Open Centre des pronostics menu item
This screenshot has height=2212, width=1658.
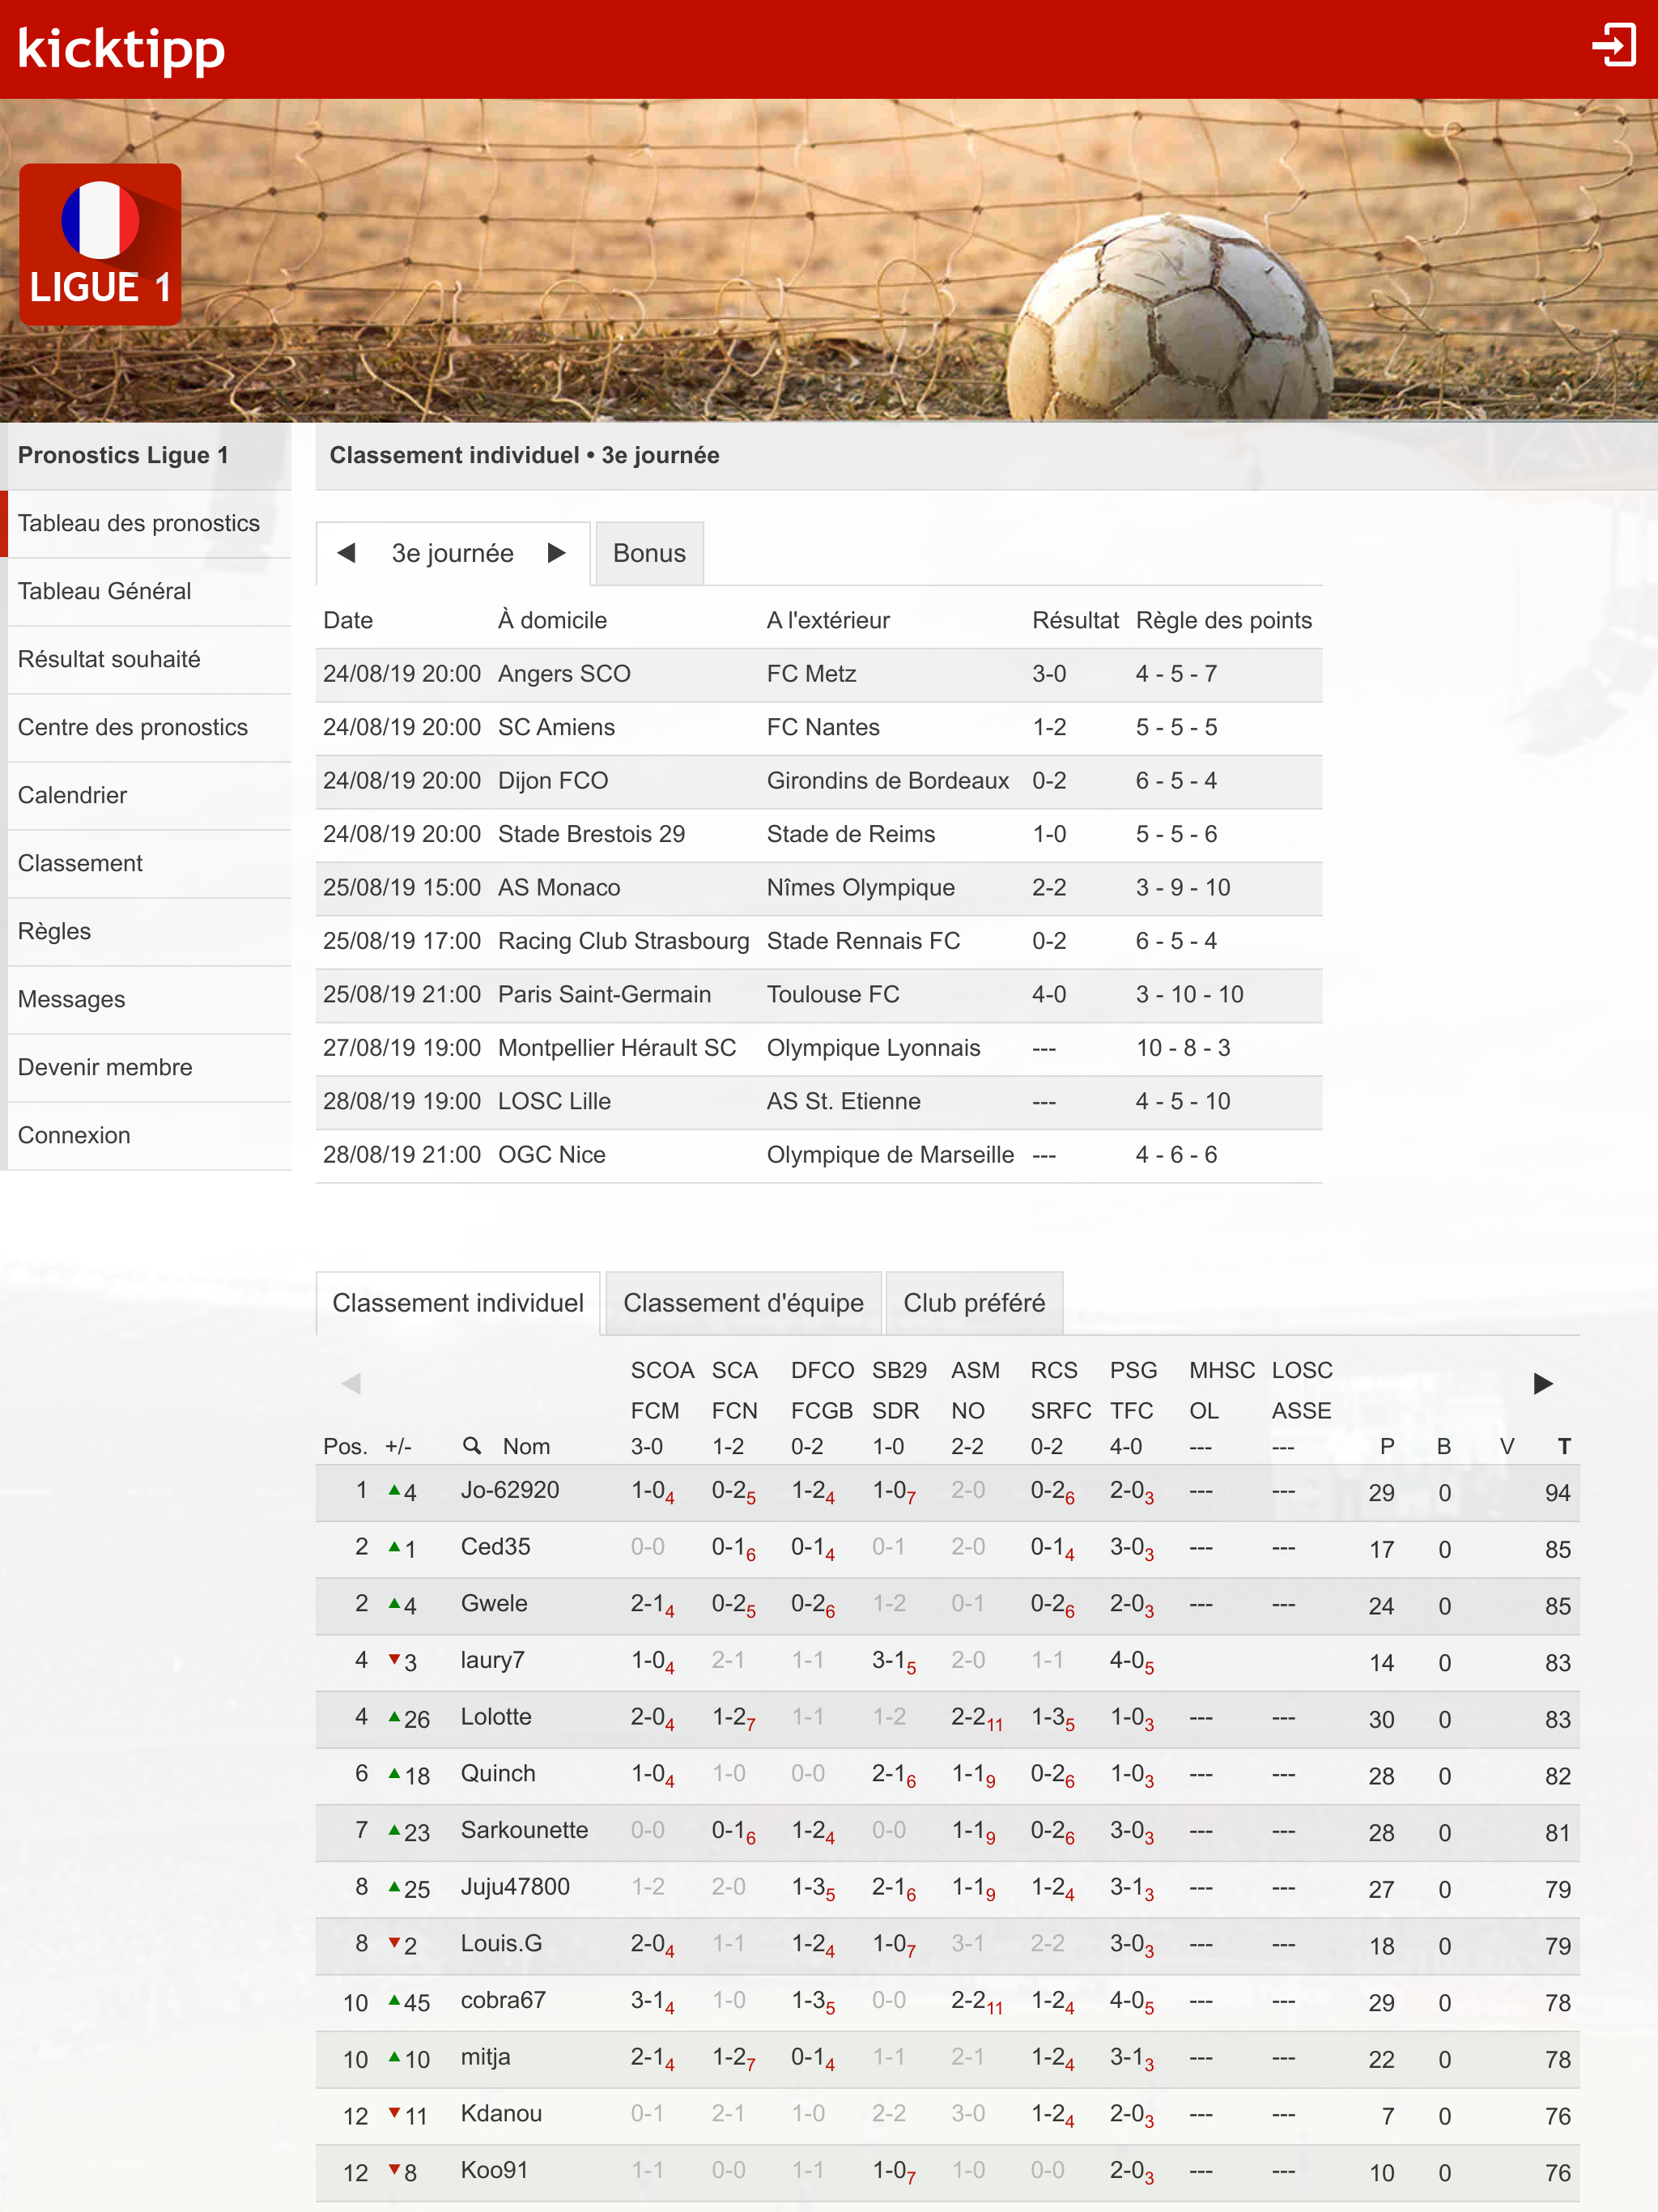pyautogui.click(x=133, y=727)
